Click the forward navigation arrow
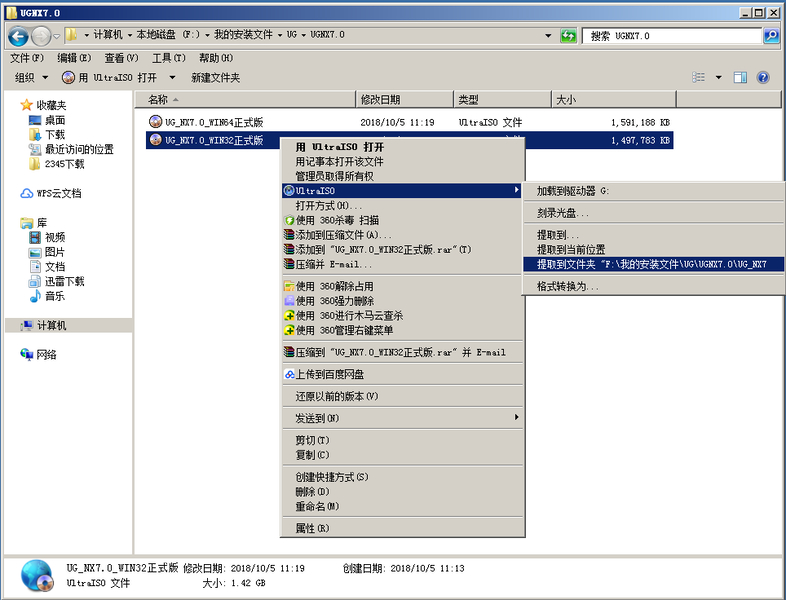Viewport: 786px width, 600px height. click(x=41, y=36)
